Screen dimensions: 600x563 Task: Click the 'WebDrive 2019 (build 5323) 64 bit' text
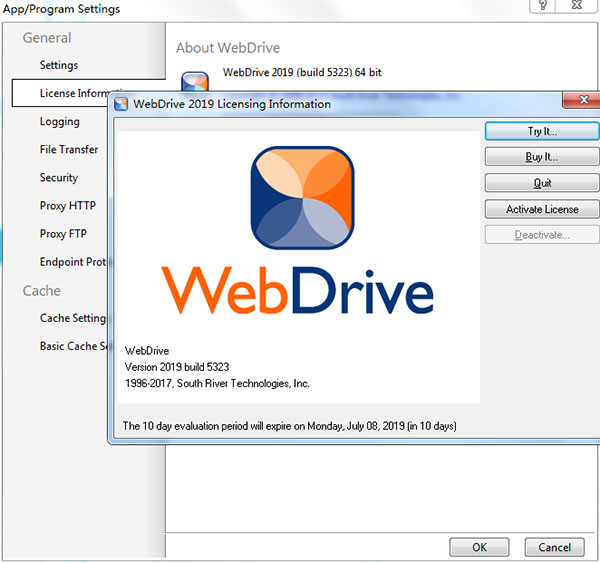(302, 72)
